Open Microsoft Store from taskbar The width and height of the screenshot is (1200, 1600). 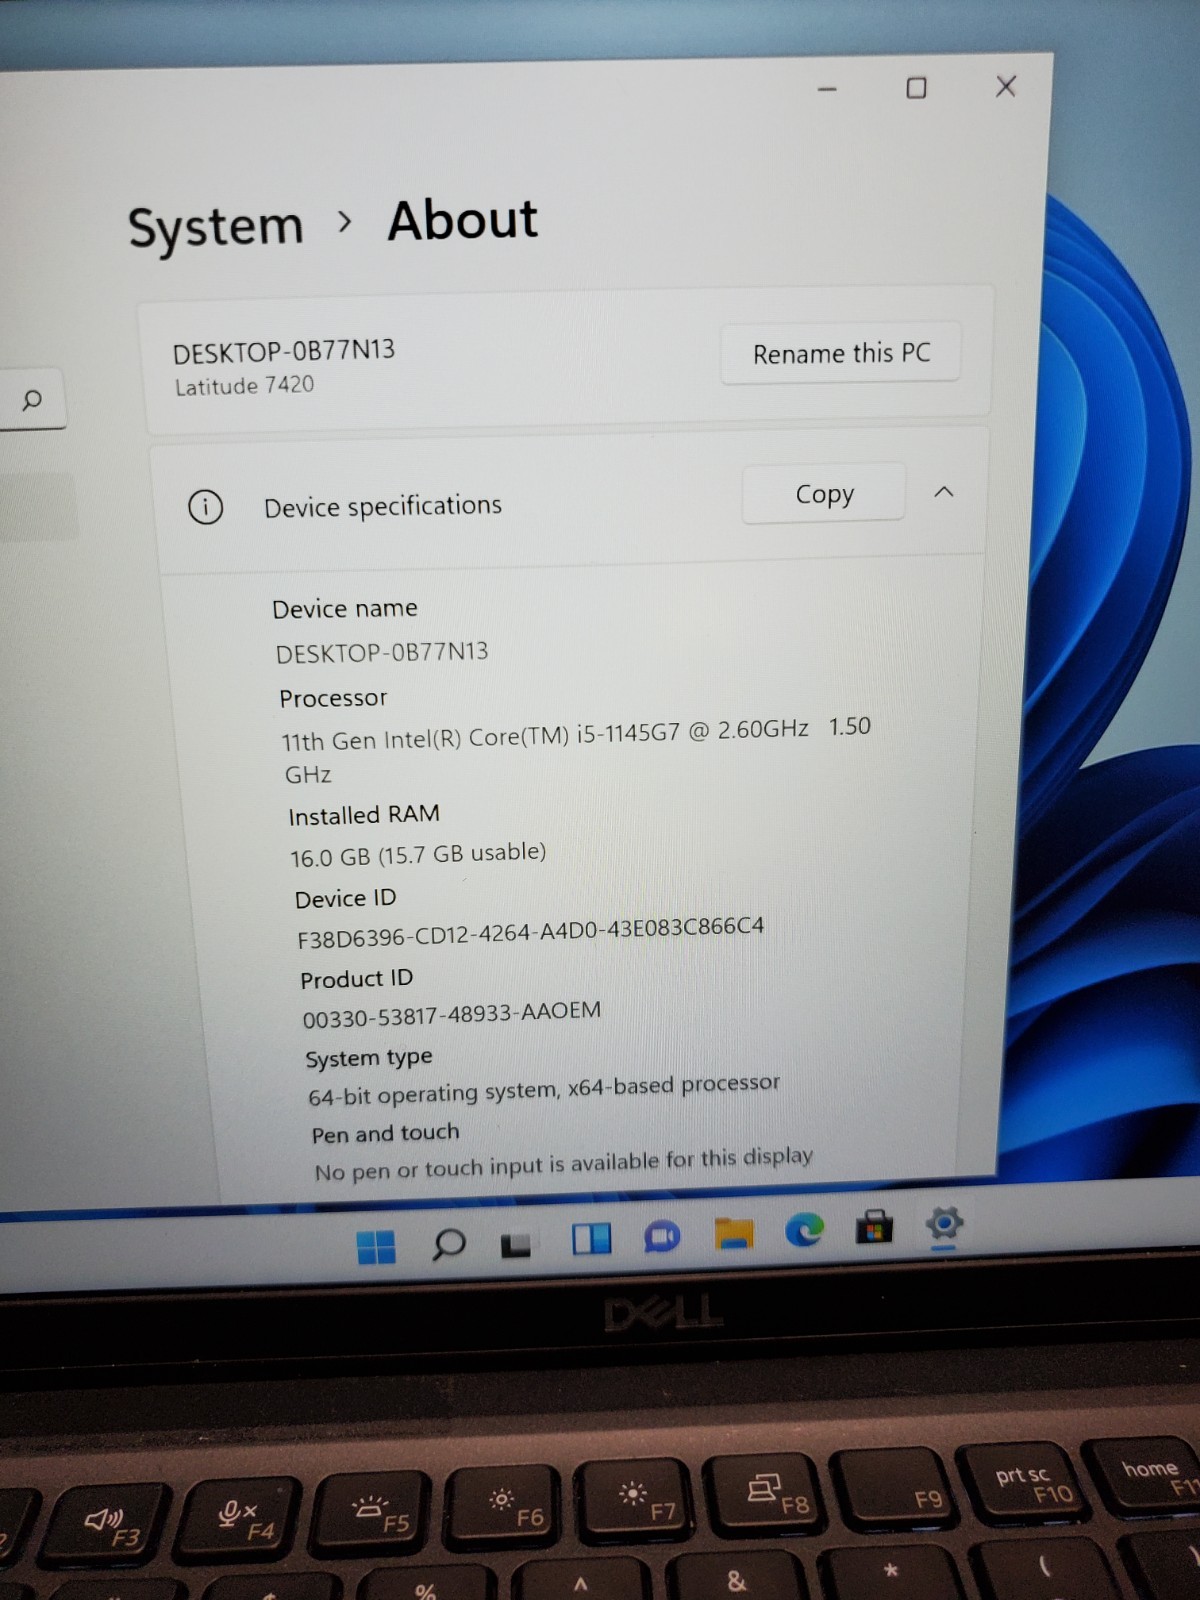[874, 1226]
